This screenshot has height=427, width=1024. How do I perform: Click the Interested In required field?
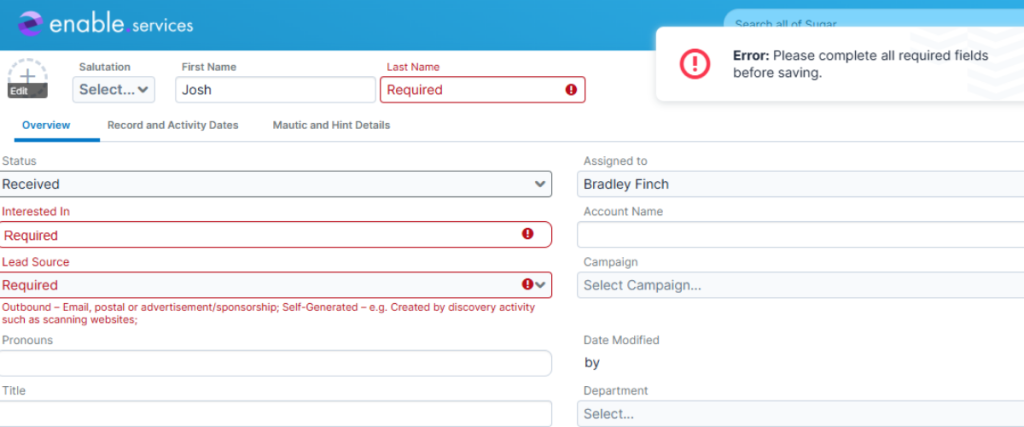pyautogui.click(x=276, y=234)
